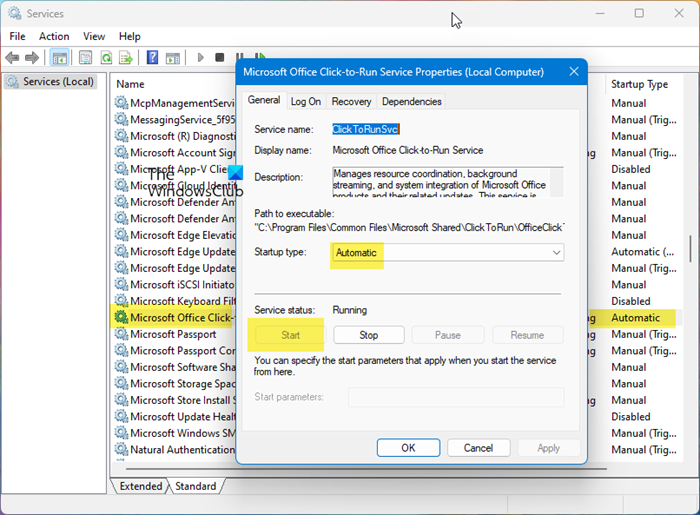Click the Description box scrollbar in the dialog
This screenshot has width=700, height=515.
(x=557, y=182)
